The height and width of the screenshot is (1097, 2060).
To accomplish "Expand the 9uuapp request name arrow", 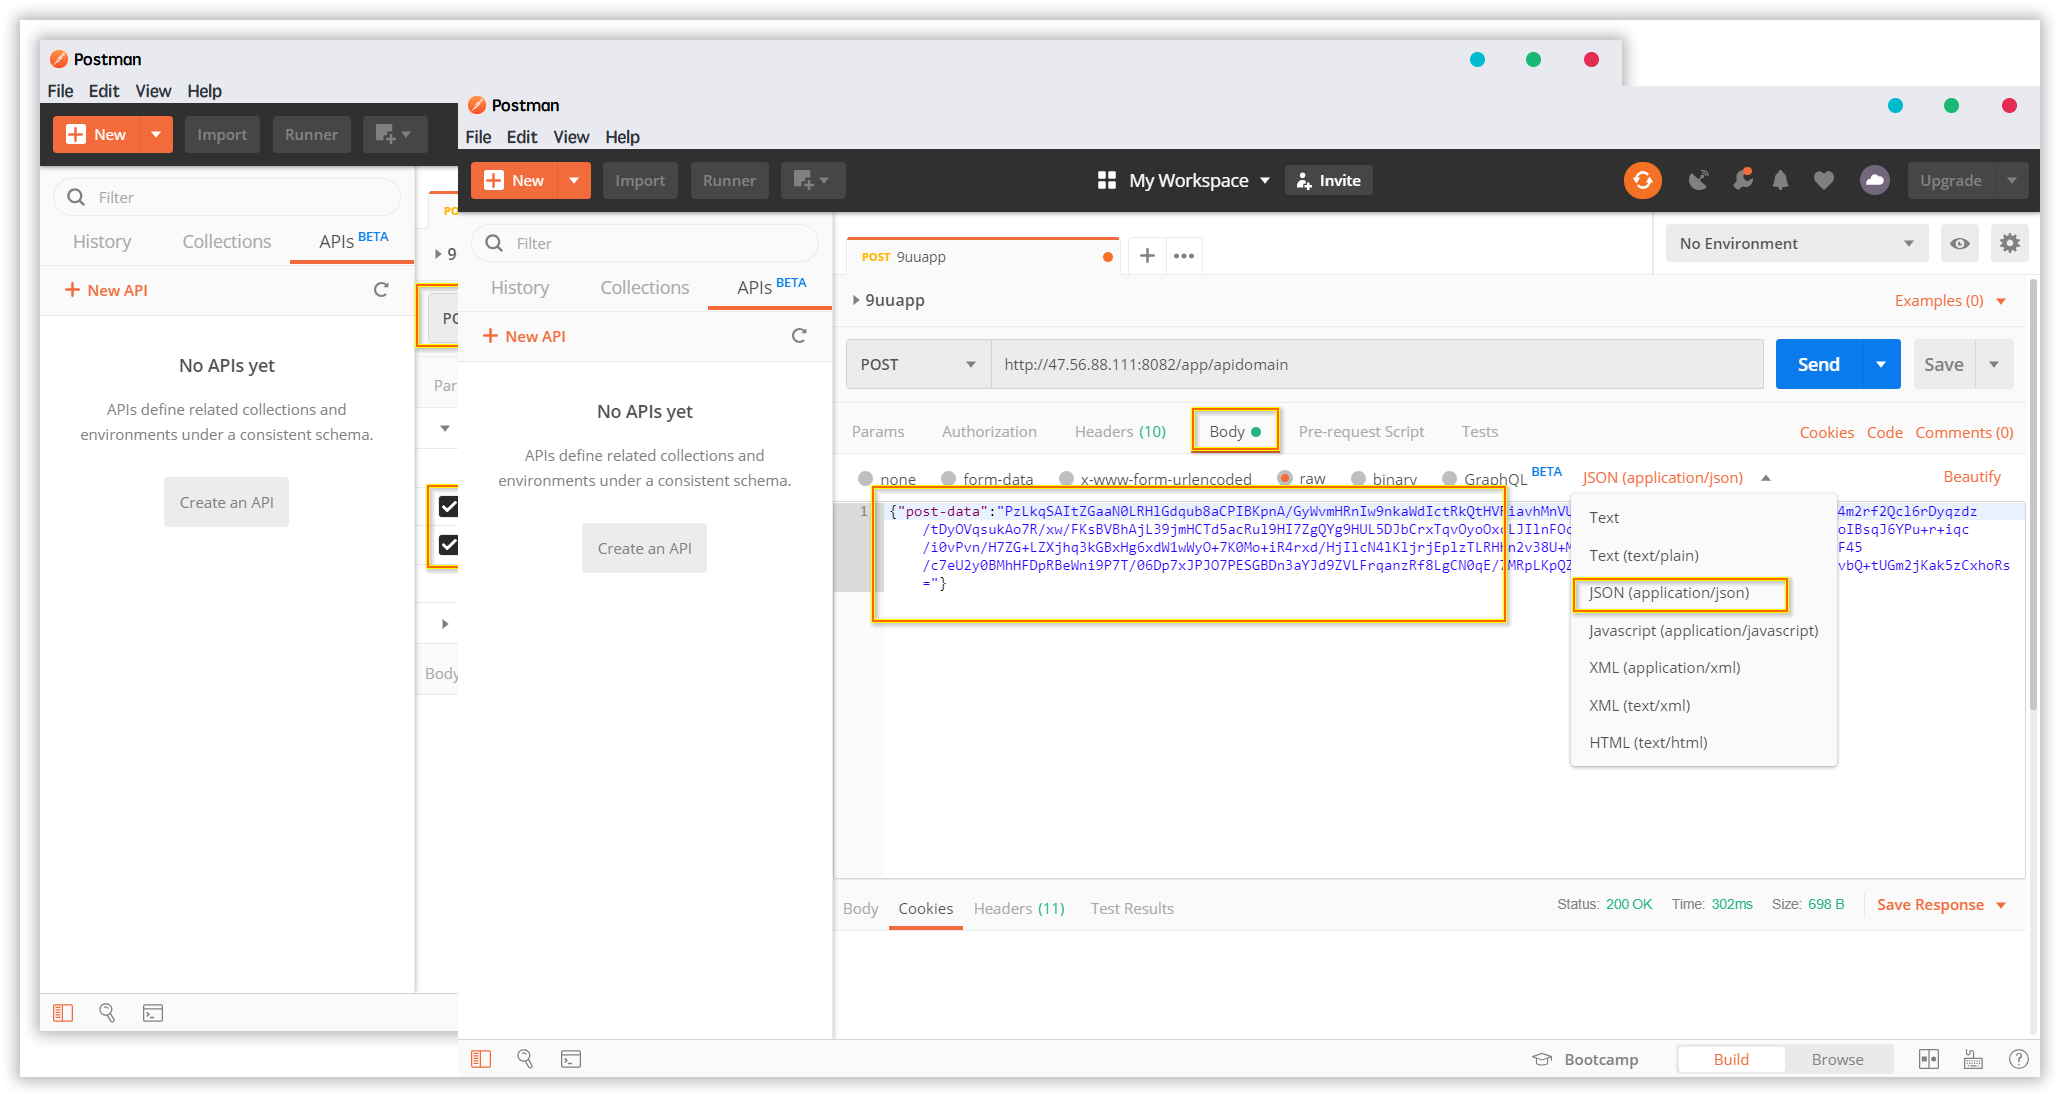I will [856, 300].
